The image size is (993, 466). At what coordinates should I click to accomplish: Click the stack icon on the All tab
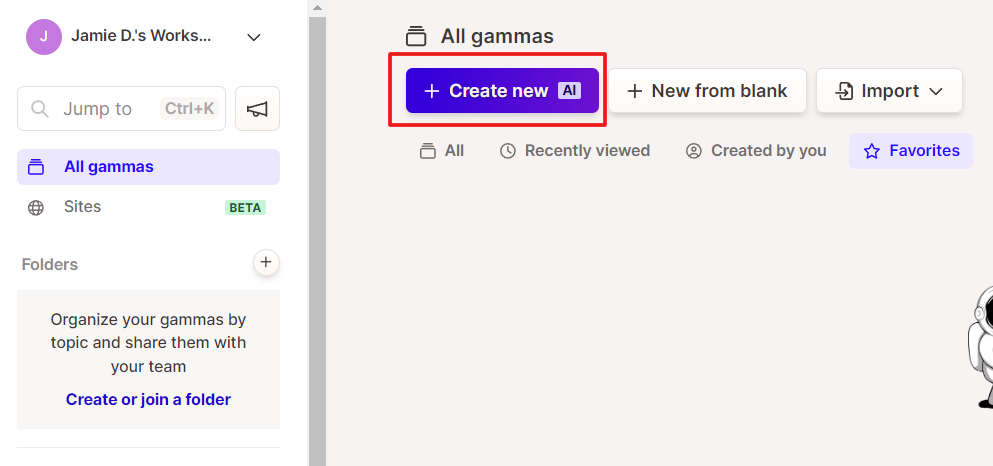click(x=428, y=151)
